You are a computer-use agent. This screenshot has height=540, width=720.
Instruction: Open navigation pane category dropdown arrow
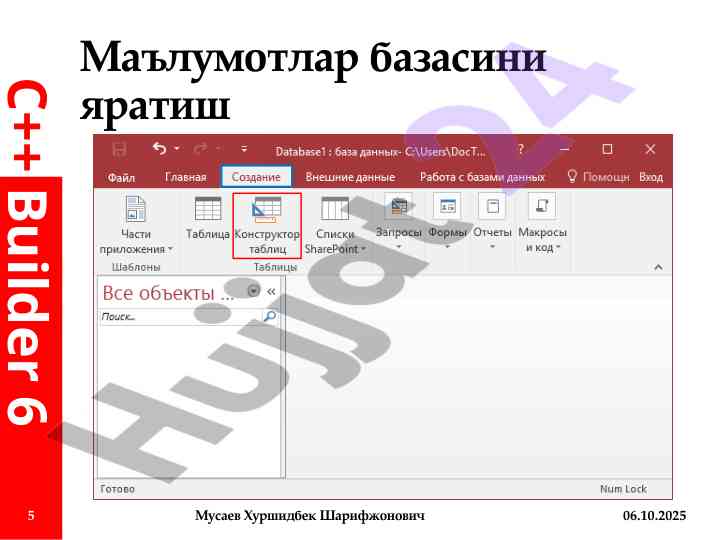click(x=253, y=291)
